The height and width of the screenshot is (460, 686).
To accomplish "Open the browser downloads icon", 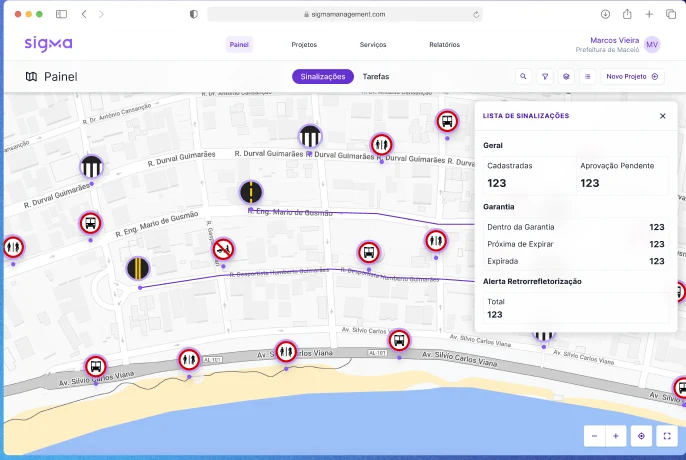I will 605,14.
